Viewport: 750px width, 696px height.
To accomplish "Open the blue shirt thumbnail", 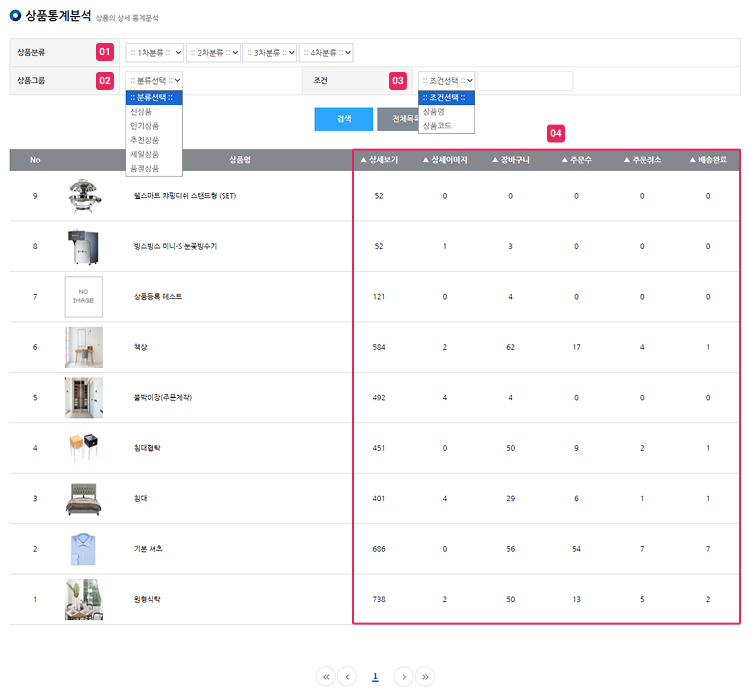I will coord(83,549).
